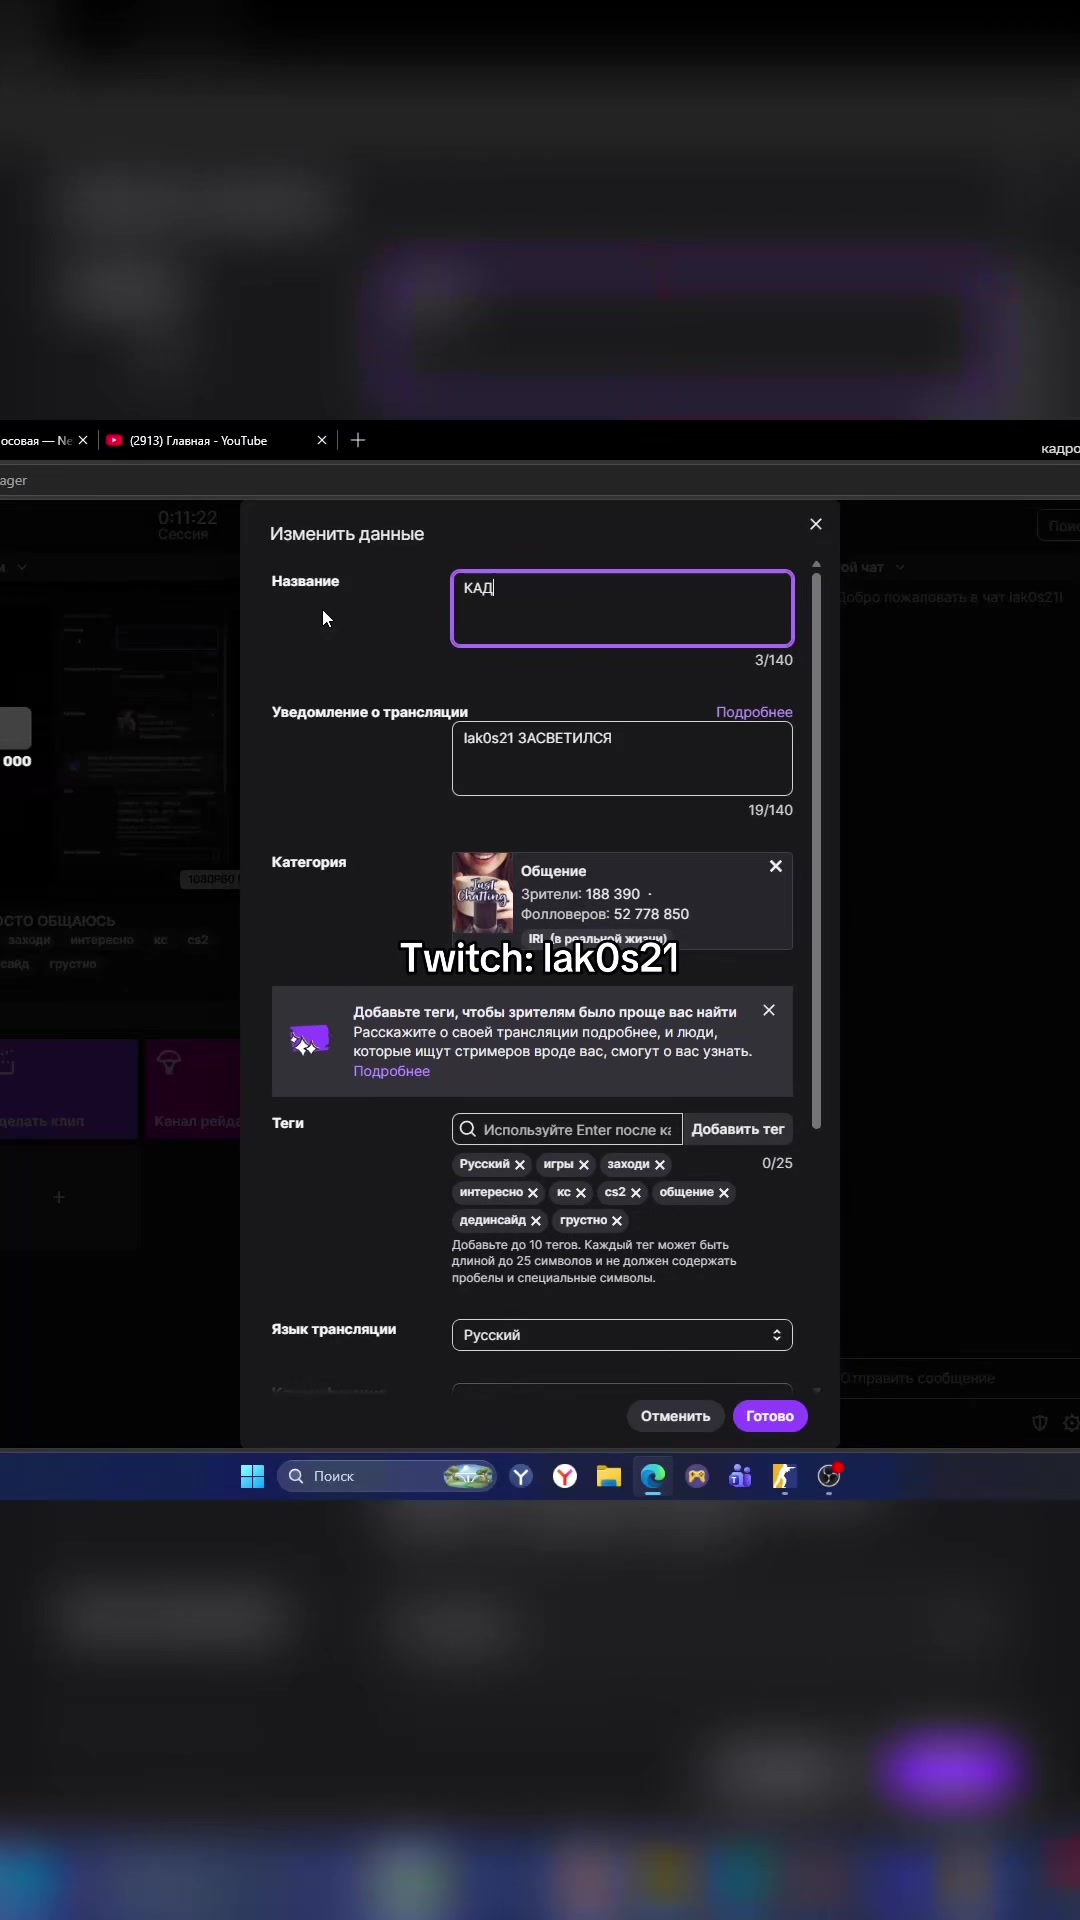Open Подробнее link beside notification label
The width and height of the screenshot is (1080, 1920).
754,712
